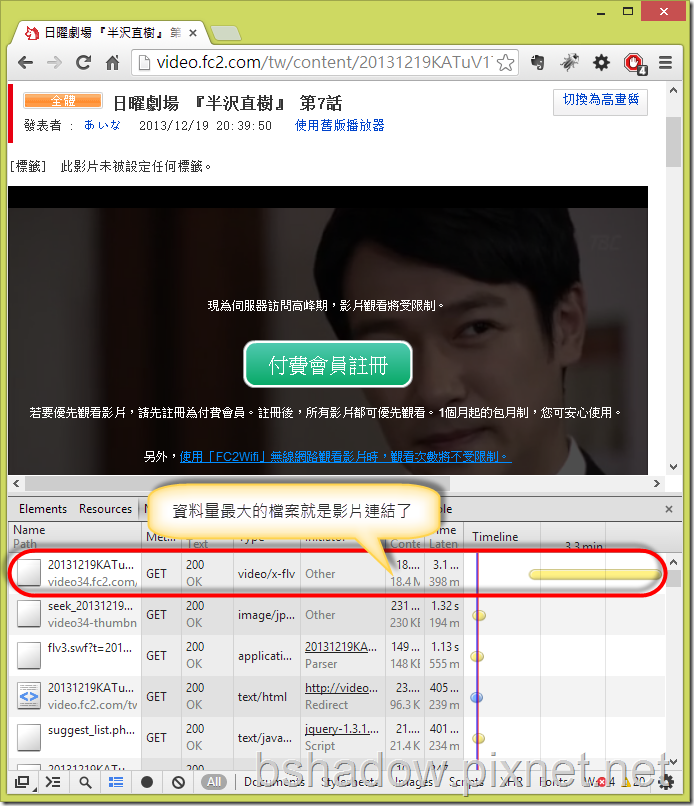The width and height of the screenshot is (694, 806).
Task: Close the DevTools panel
Action: 669,509
